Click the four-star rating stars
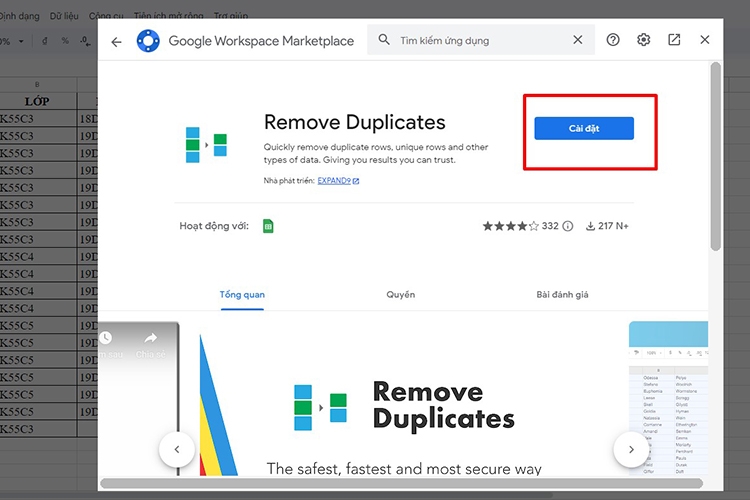This screenshot has width=750, height=500. 510,226
